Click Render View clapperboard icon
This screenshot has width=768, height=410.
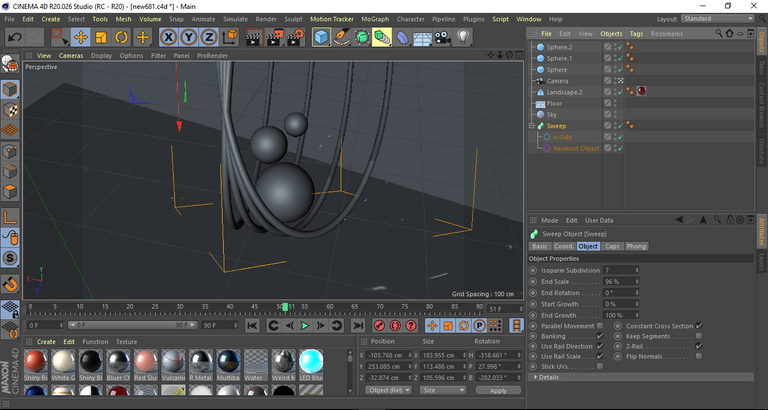pyautogui.click(x=254, y=37)
